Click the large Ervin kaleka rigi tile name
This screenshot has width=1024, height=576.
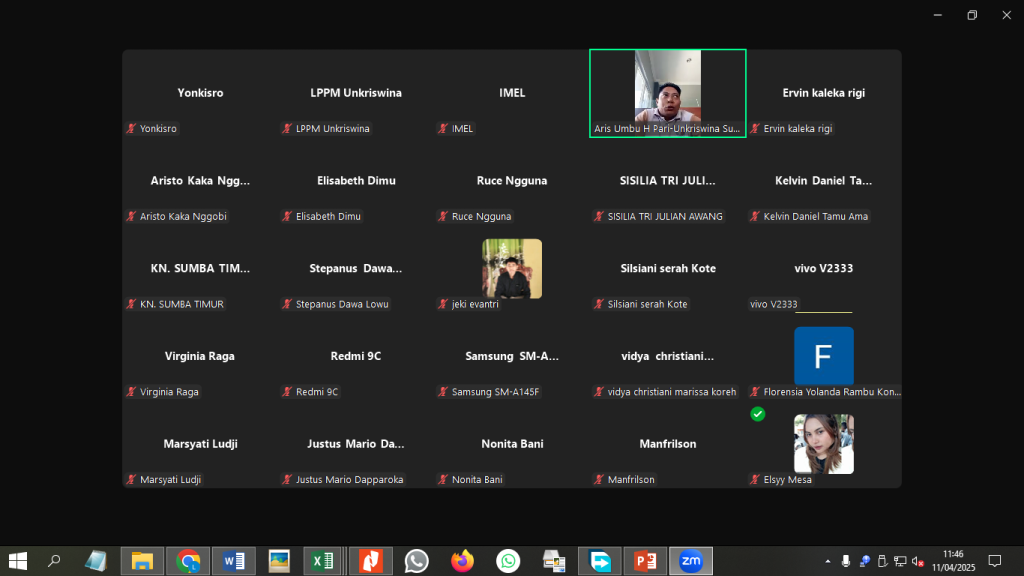[x=824, y=93]
